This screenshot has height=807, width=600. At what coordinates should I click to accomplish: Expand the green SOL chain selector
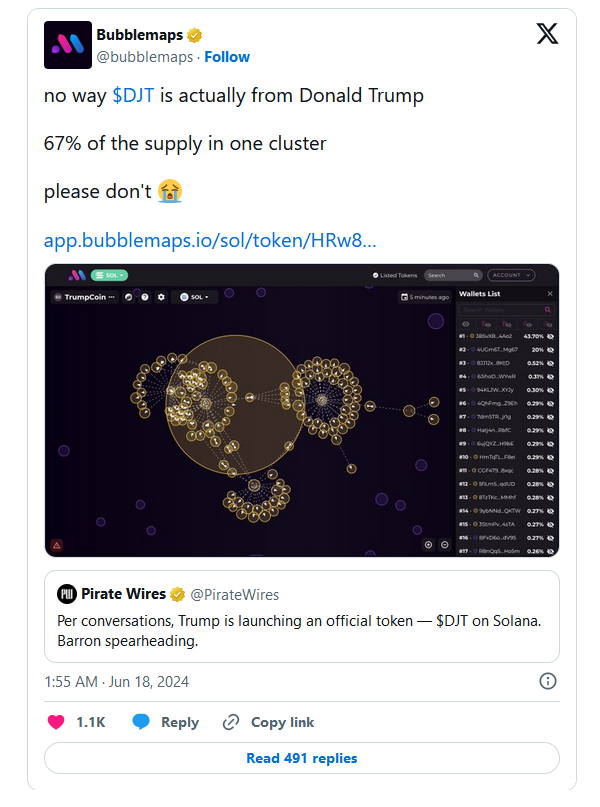coord(109,275)
